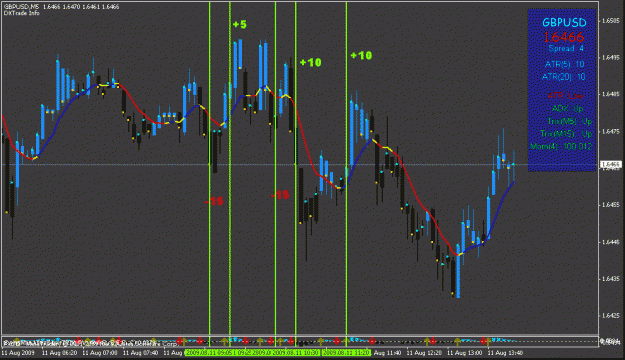Click the ADX: Up status

tap(568, 108)
